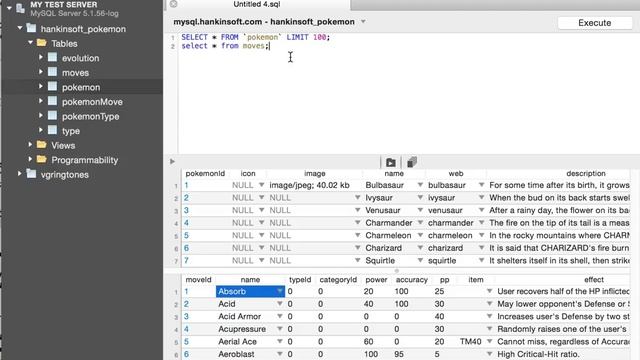The image size is (640, 360).
Task: Expand the vgringtones database
Action: (20, 174)
